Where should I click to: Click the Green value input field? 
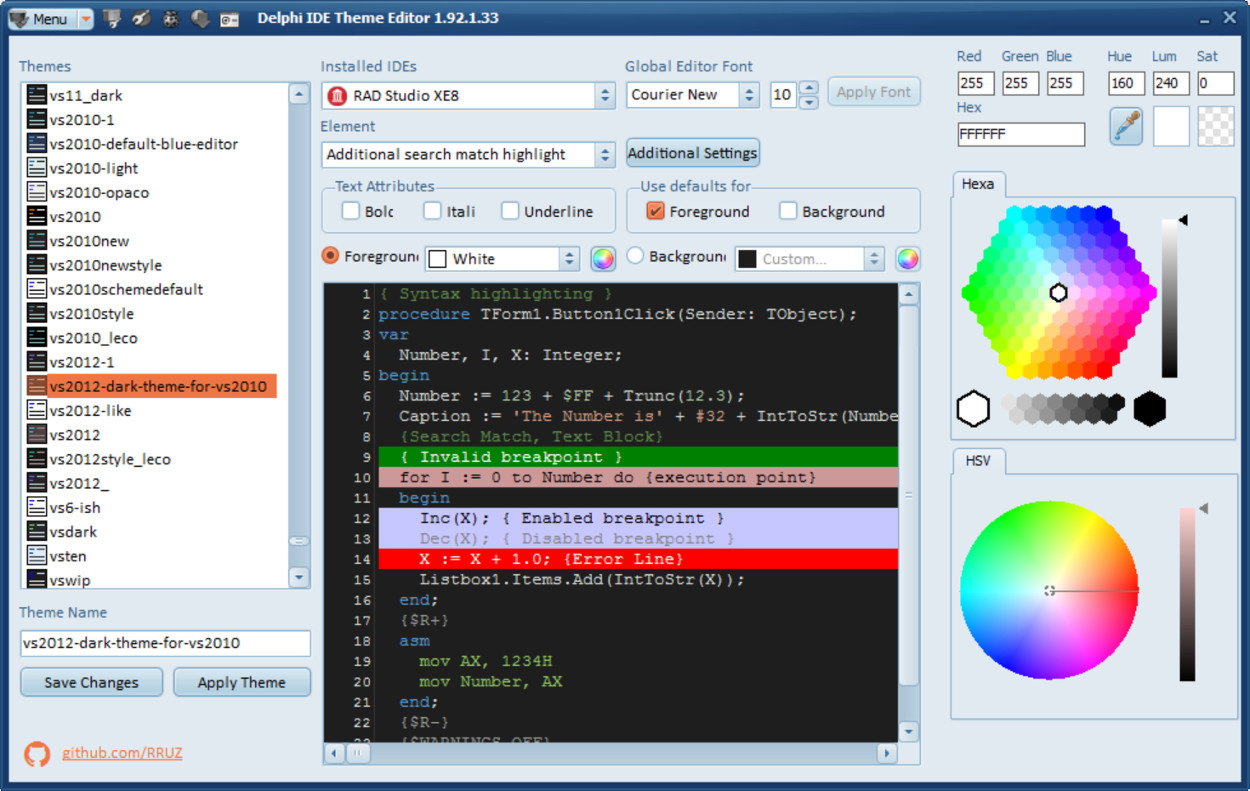[1020, 84]
